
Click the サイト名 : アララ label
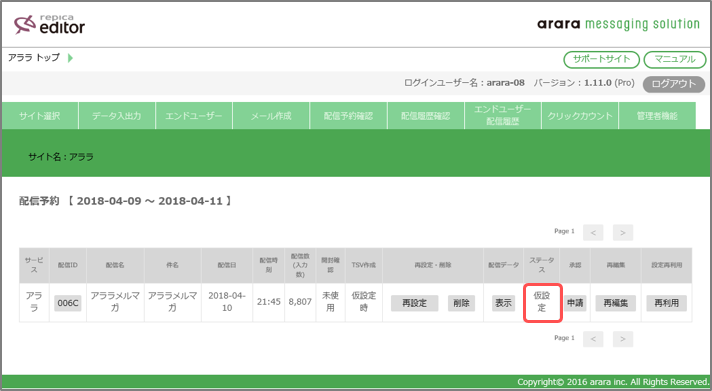(61, 157)
